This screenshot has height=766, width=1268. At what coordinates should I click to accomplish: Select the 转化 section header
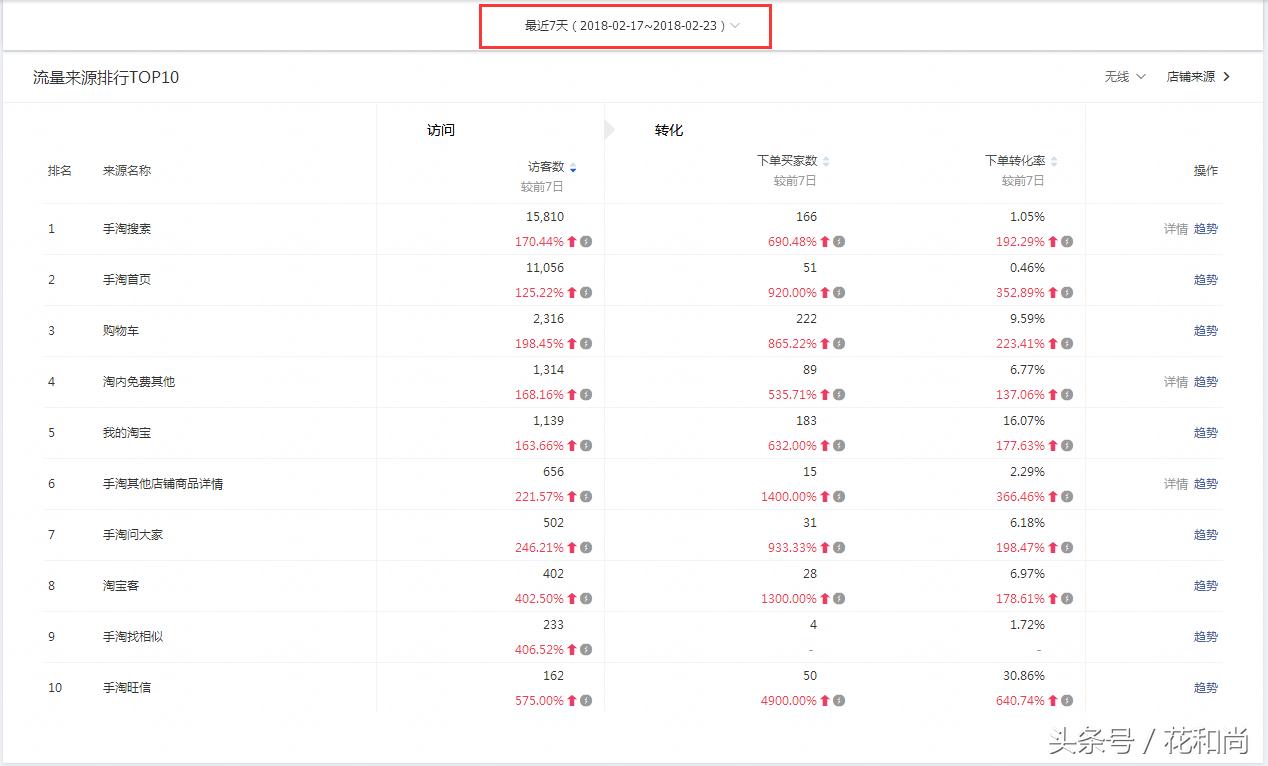coord(668,129)
